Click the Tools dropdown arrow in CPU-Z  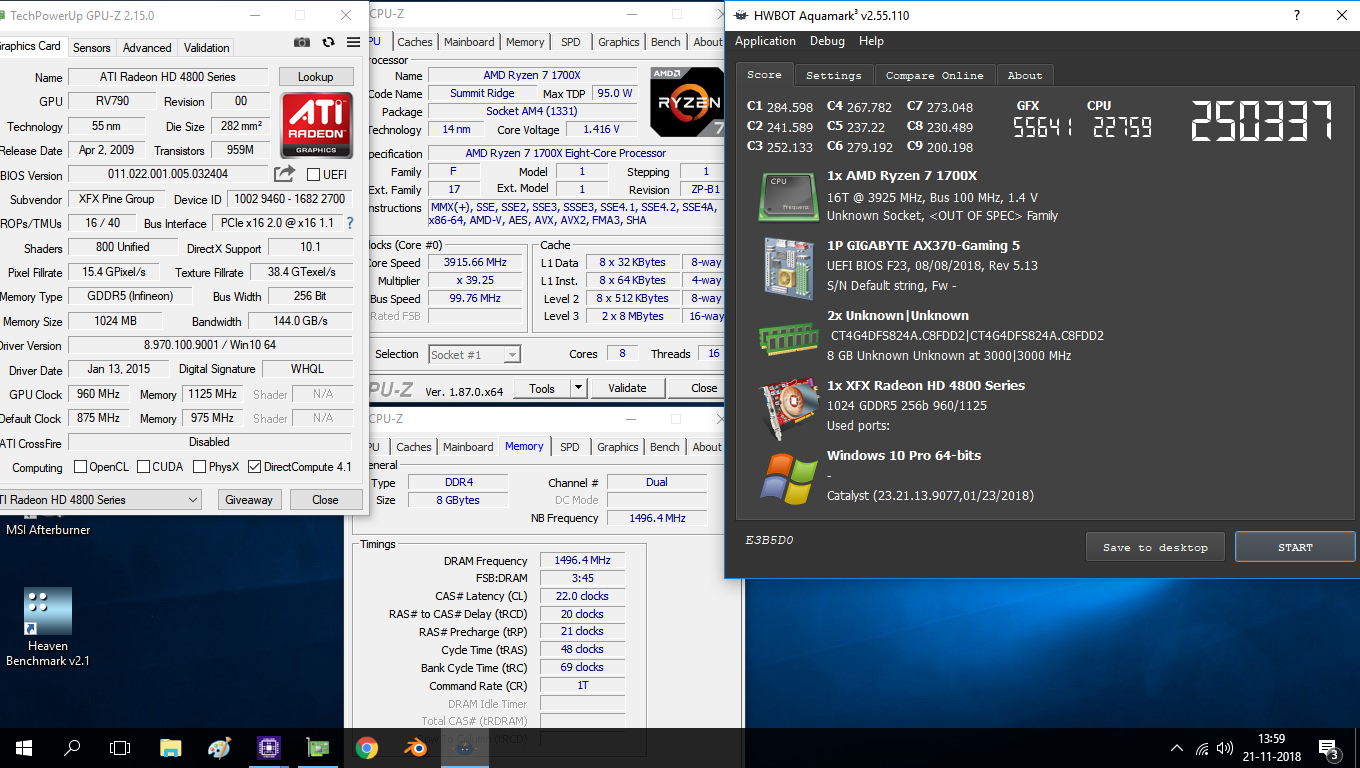(578, 388)
